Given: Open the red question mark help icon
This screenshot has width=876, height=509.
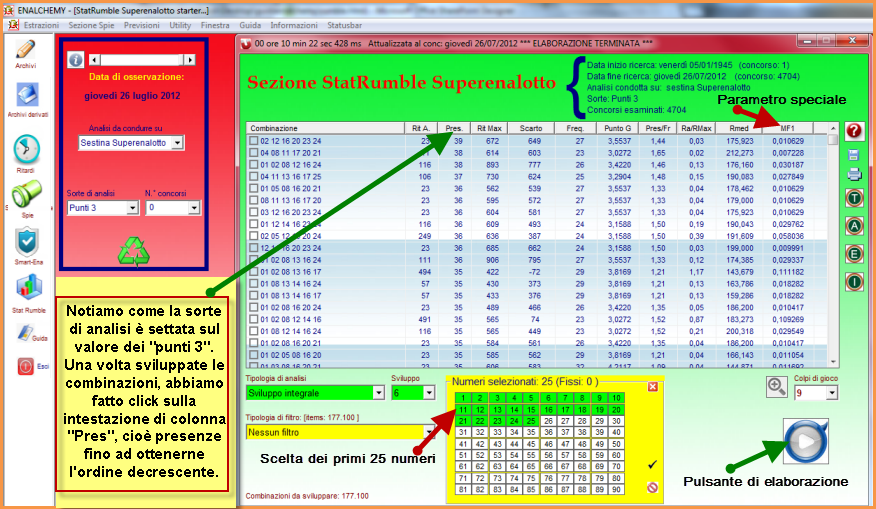Looking at the screenshot, I should tap(854, 131).
